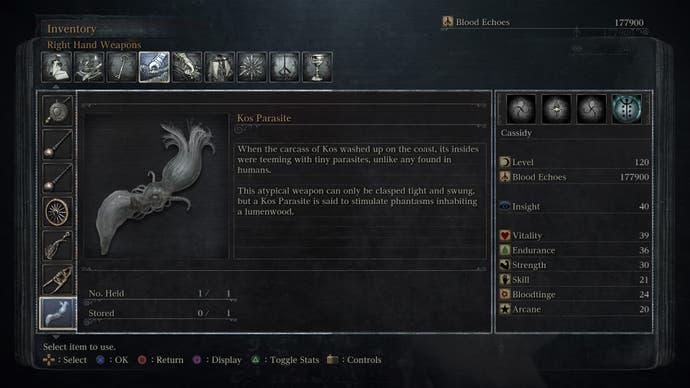Choose the Kos Parasite in weapon list
Image resolution: width=690 pixels, height=388 pixels.
coord(57,313)
